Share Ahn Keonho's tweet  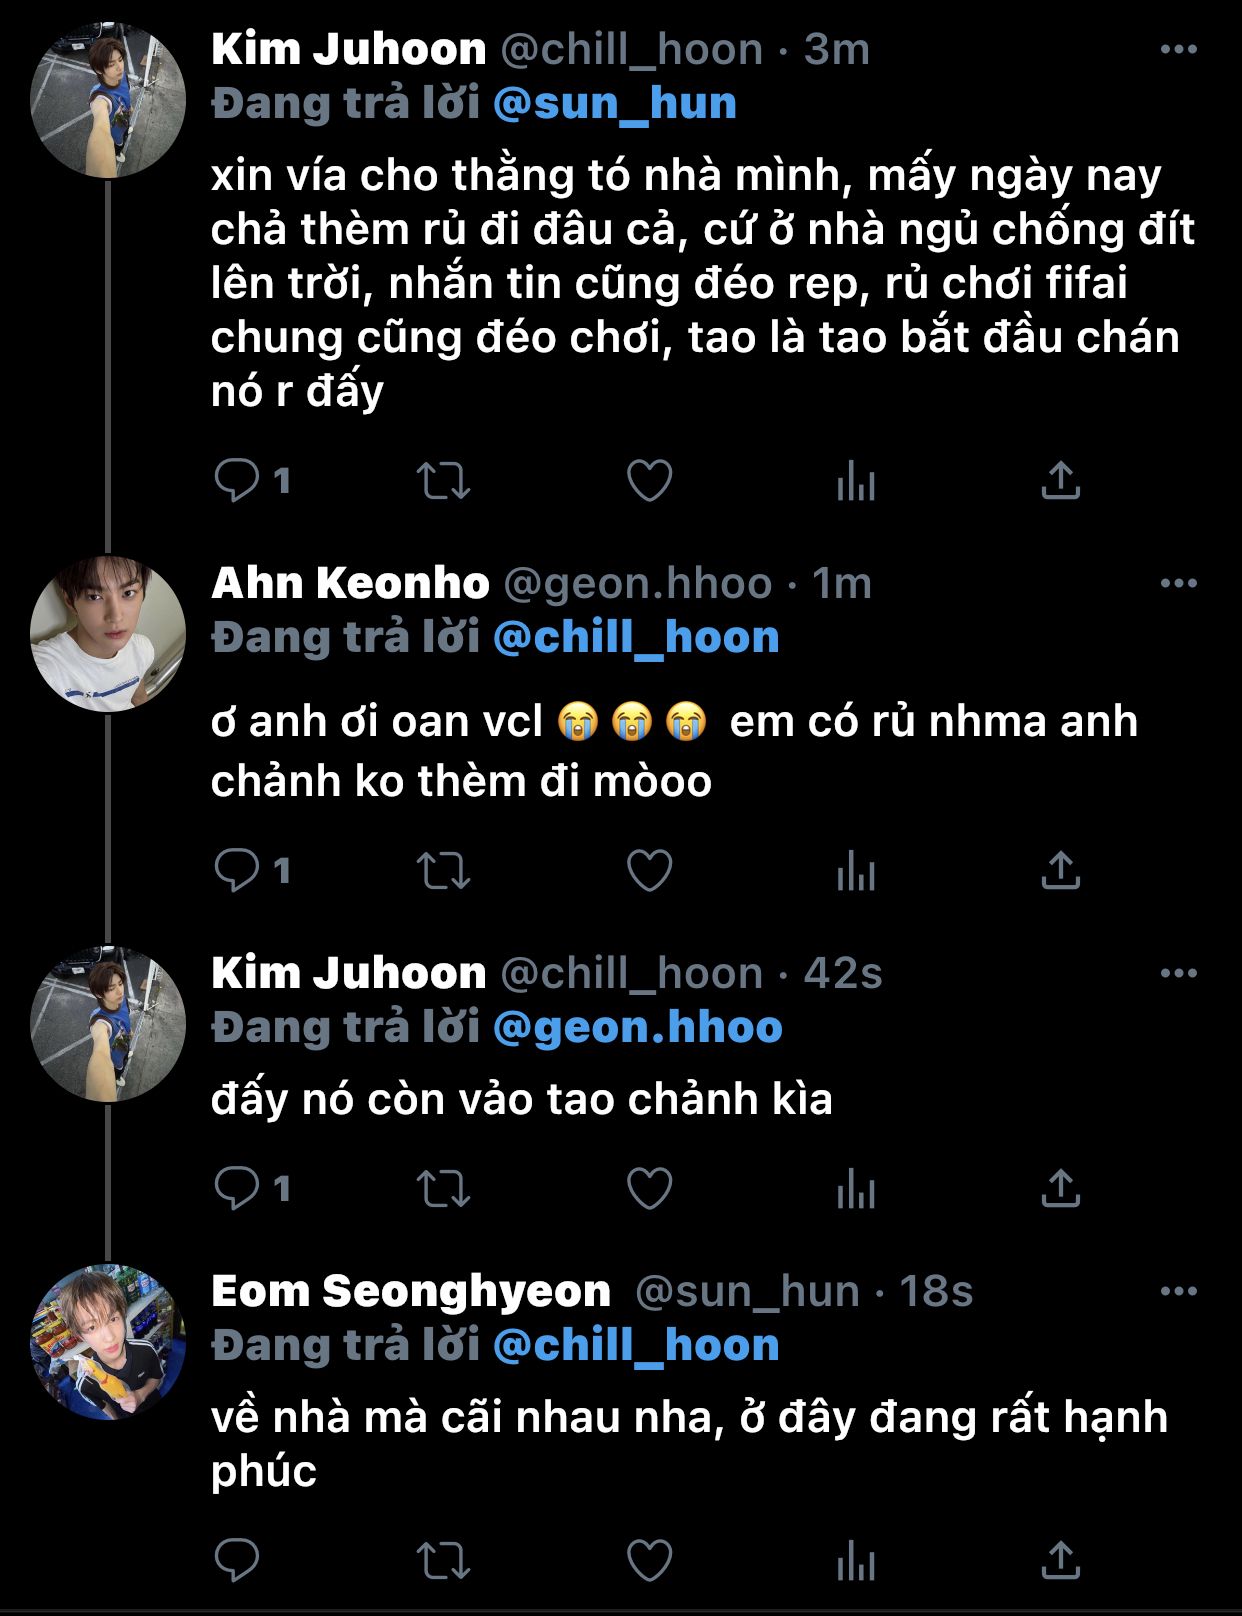(x=1060, y=871)
